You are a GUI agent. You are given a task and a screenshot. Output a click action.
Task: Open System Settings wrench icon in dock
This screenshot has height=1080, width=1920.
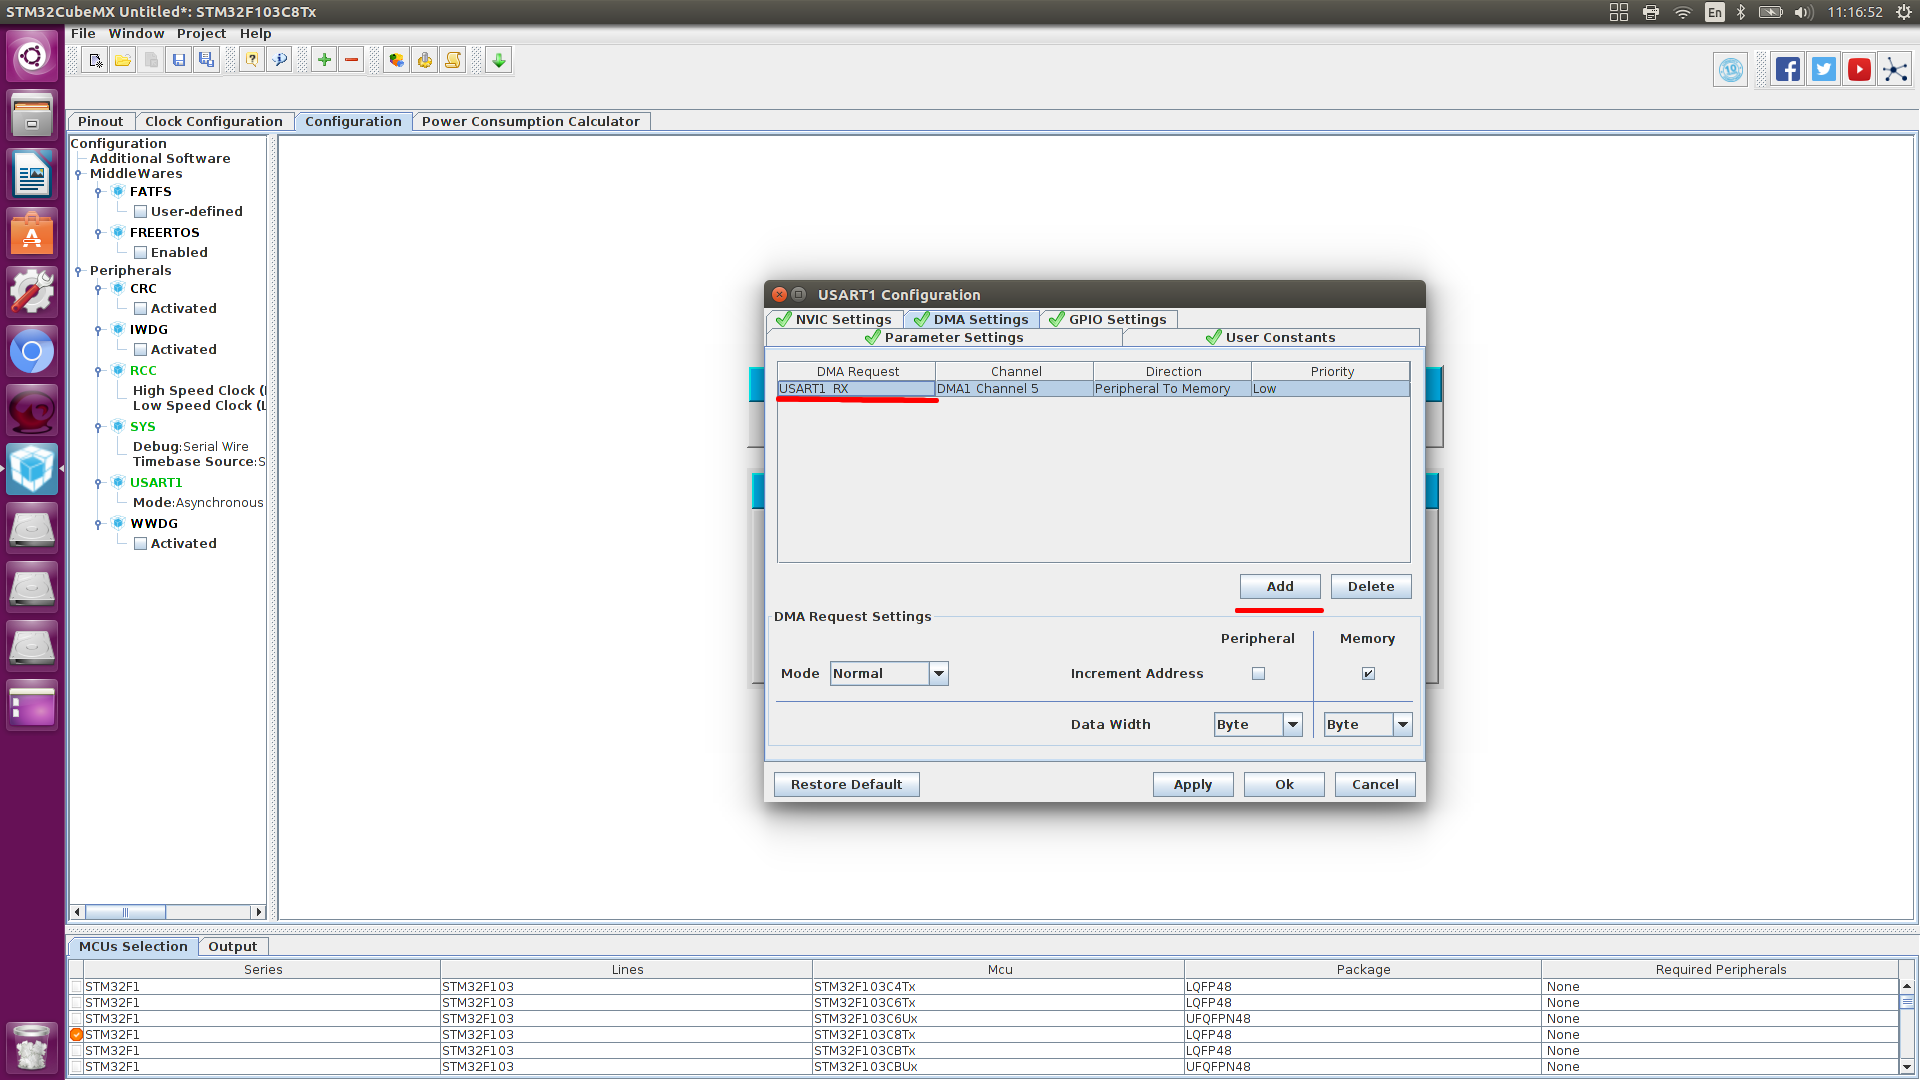pos(32,293)
